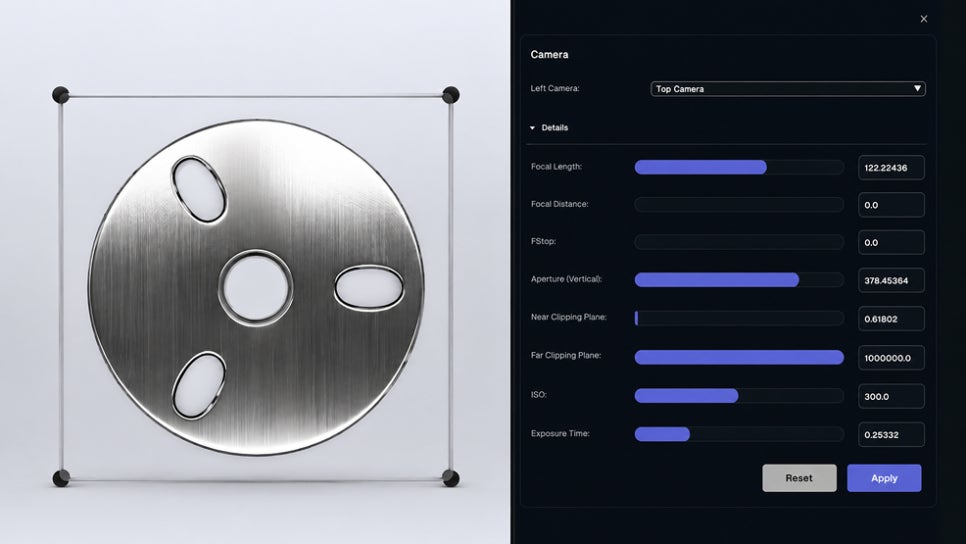The height and width of the screenshot is (544, 966).
Task: Adjust the Focal Length slider
Action: click(x=739, y=167)
